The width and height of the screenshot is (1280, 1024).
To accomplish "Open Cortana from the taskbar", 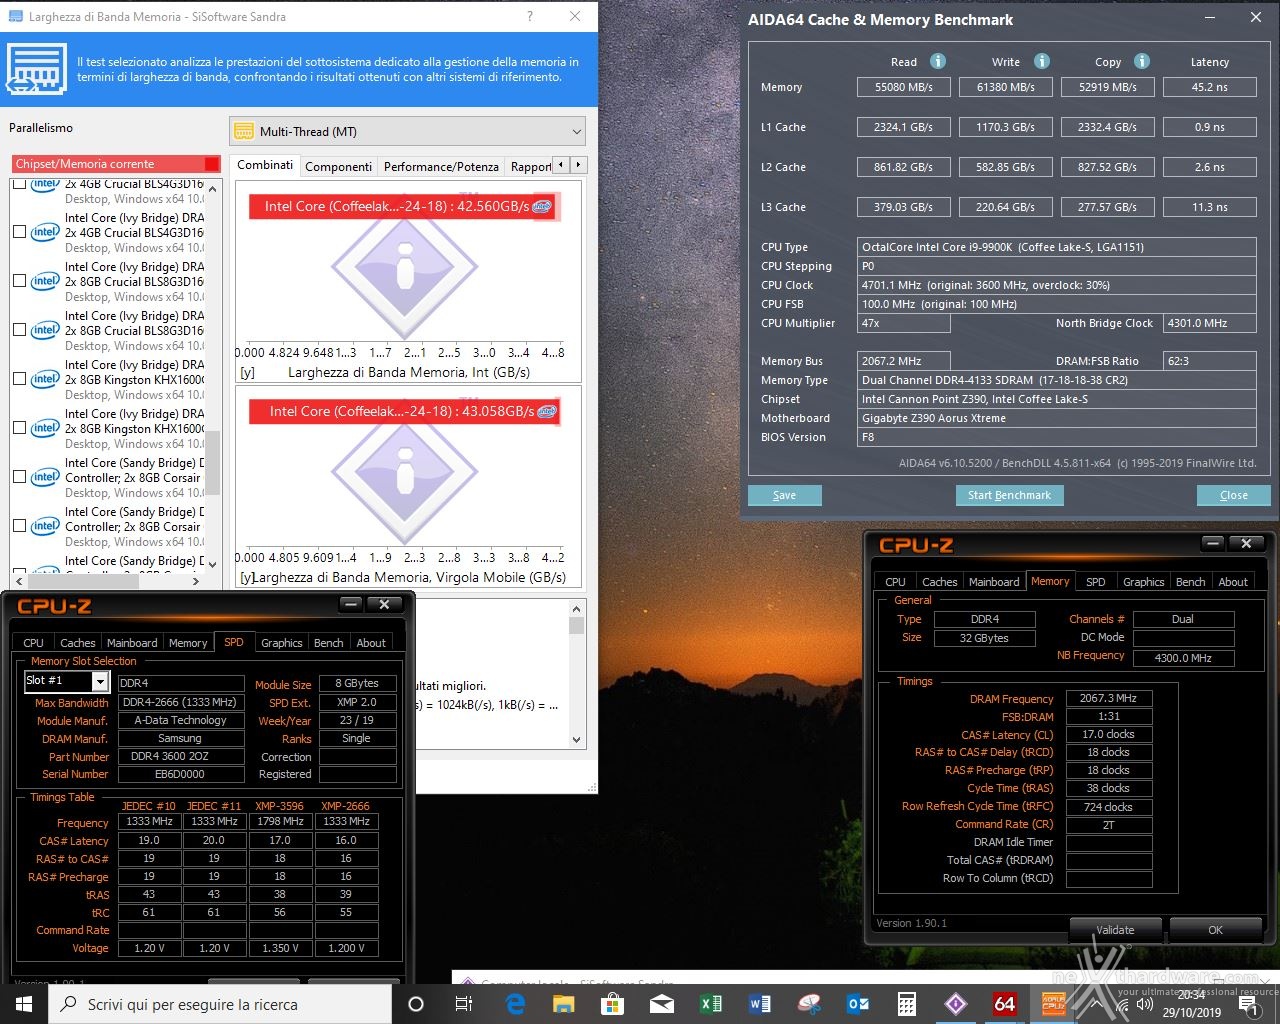I will click(416, 1004).
